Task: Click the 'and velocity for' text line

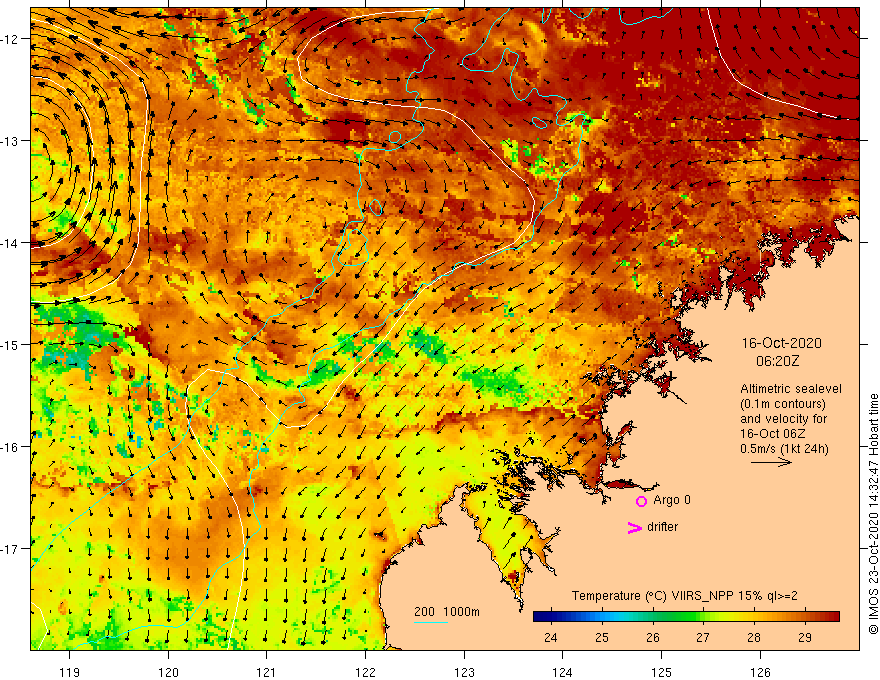Action: point(783,419)
